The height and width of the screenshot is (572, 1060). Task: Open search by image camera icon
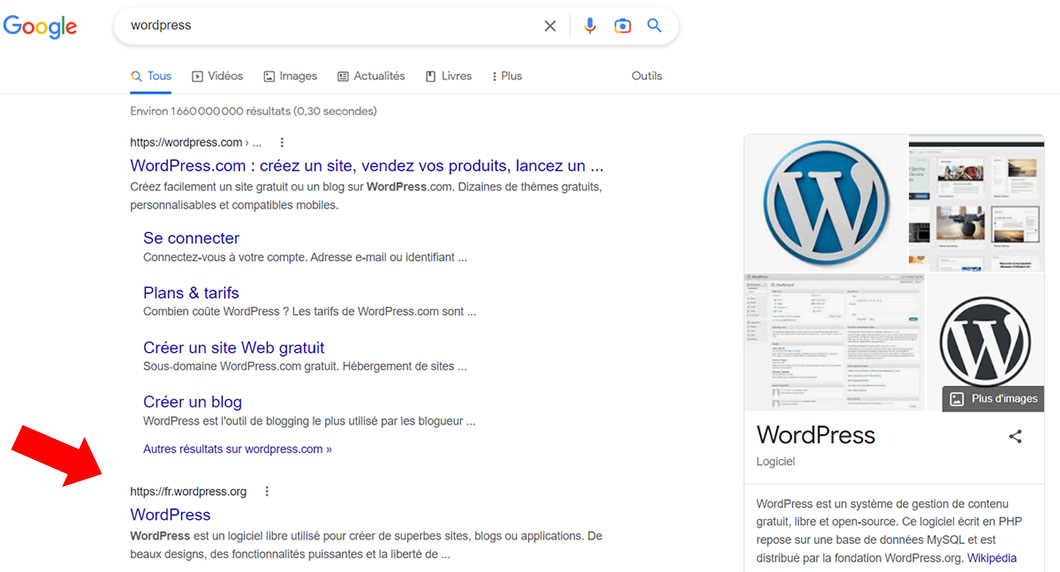point(622,26)
